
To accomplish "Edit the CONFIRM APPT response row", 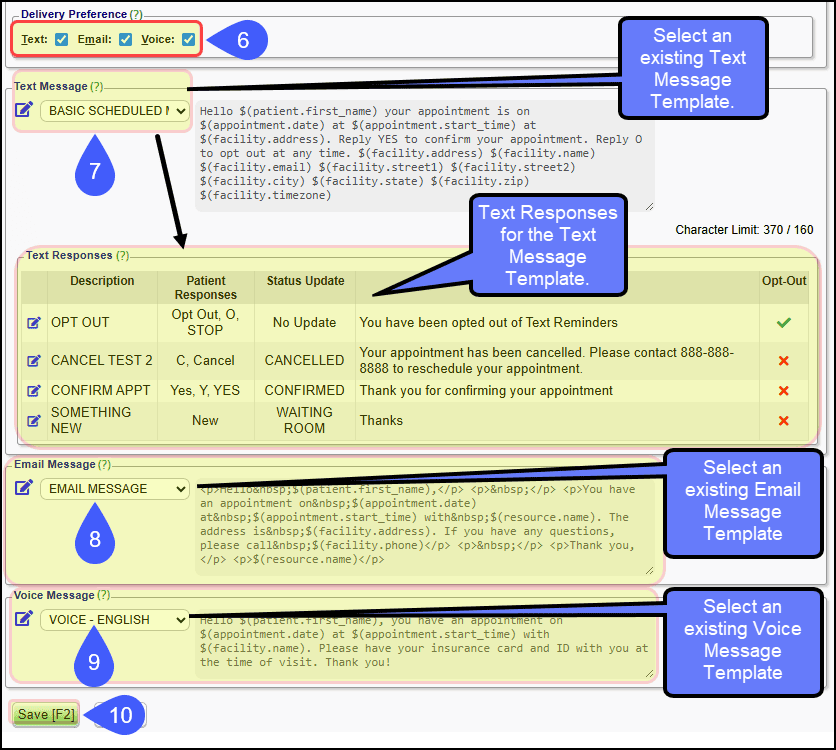I will pos(34,391).
